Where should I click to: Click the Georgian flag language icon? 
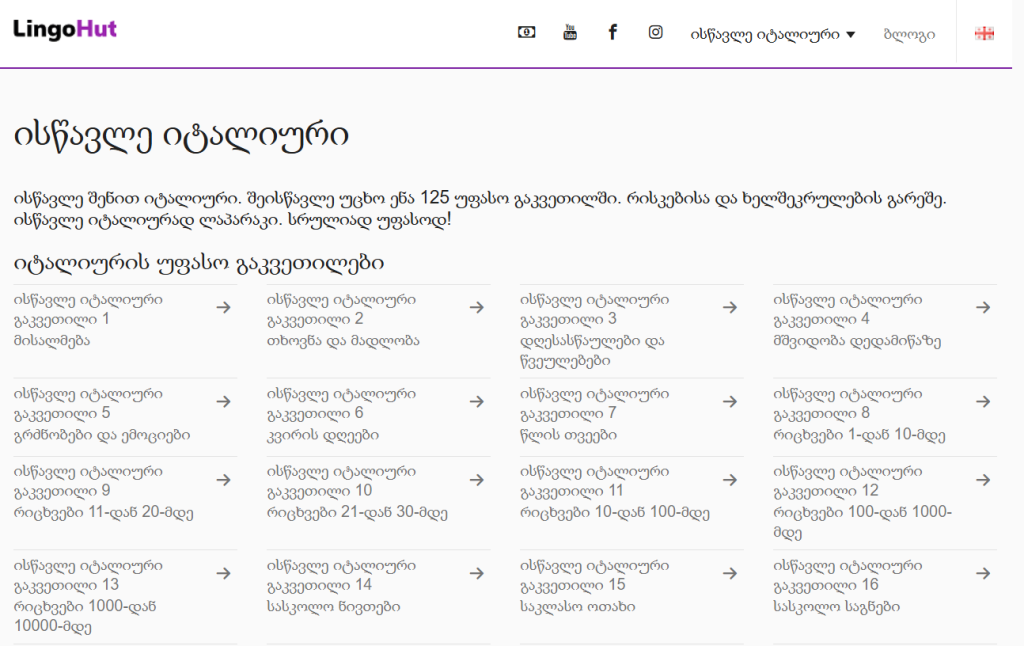pyautogui.click(x=984, y=33)
